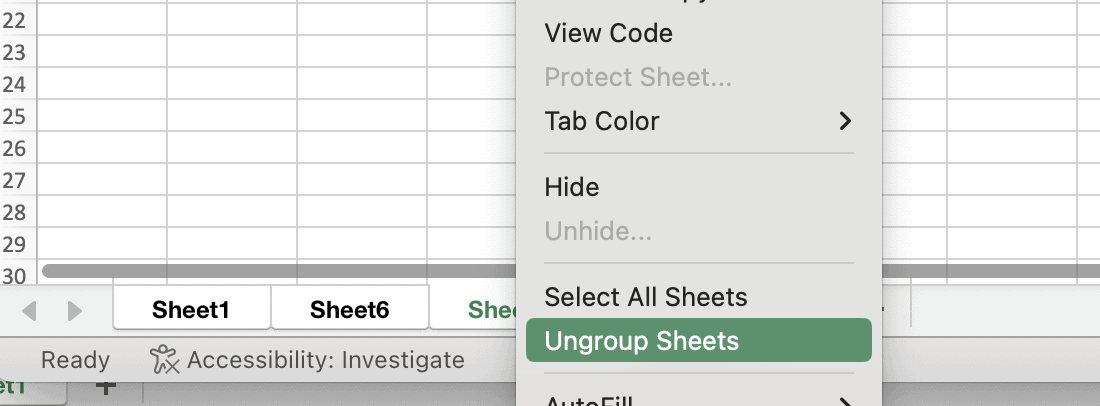Image resolution: width=1100 pixels, height=406 pixels.
Task: Click the accessibility checker person icon
Action: (164, 360)
